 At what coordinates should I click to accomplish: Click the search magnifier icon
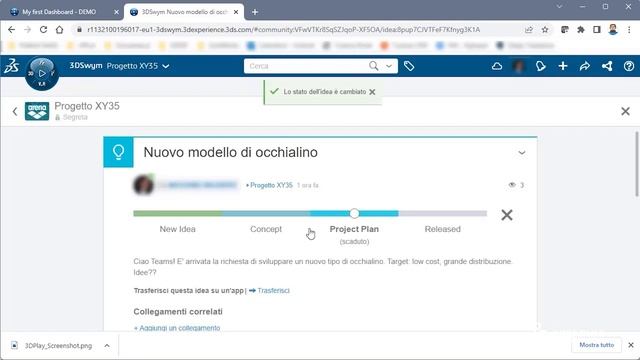tap(373, 66)
